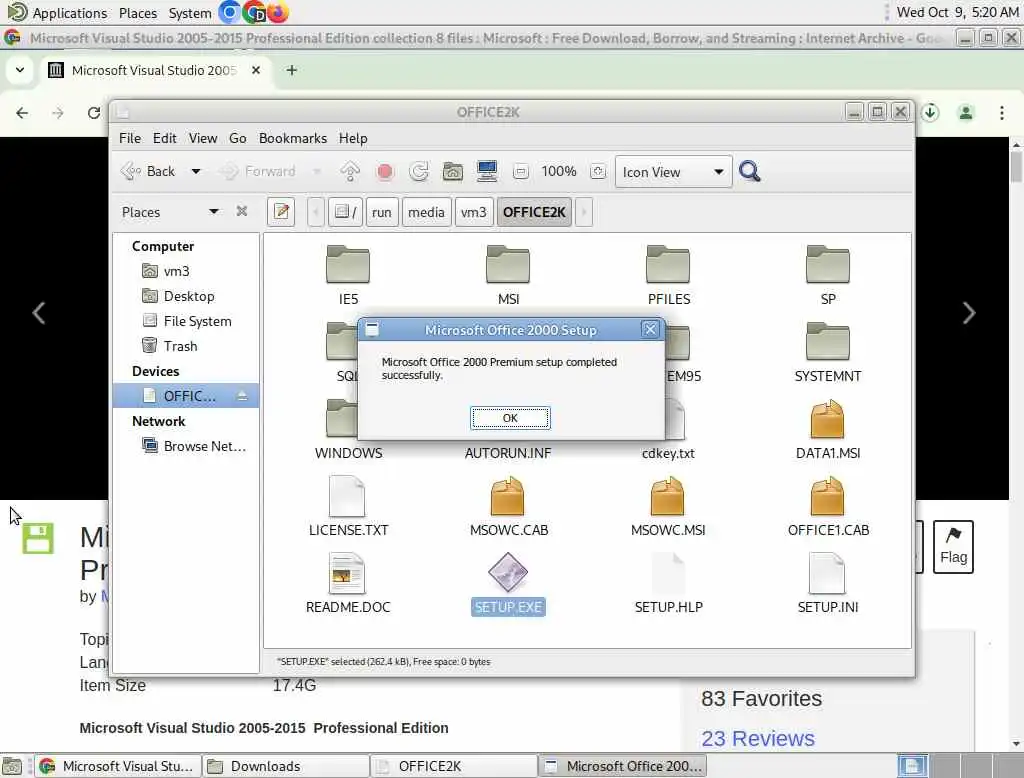Screen dimensions: 1024x778
Task: Select Desktop in the sidebar
Action: point(185,296)
